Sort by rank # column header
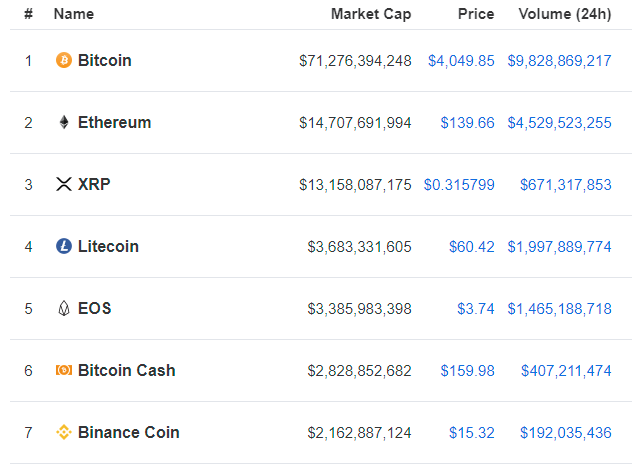 point(28,14)
